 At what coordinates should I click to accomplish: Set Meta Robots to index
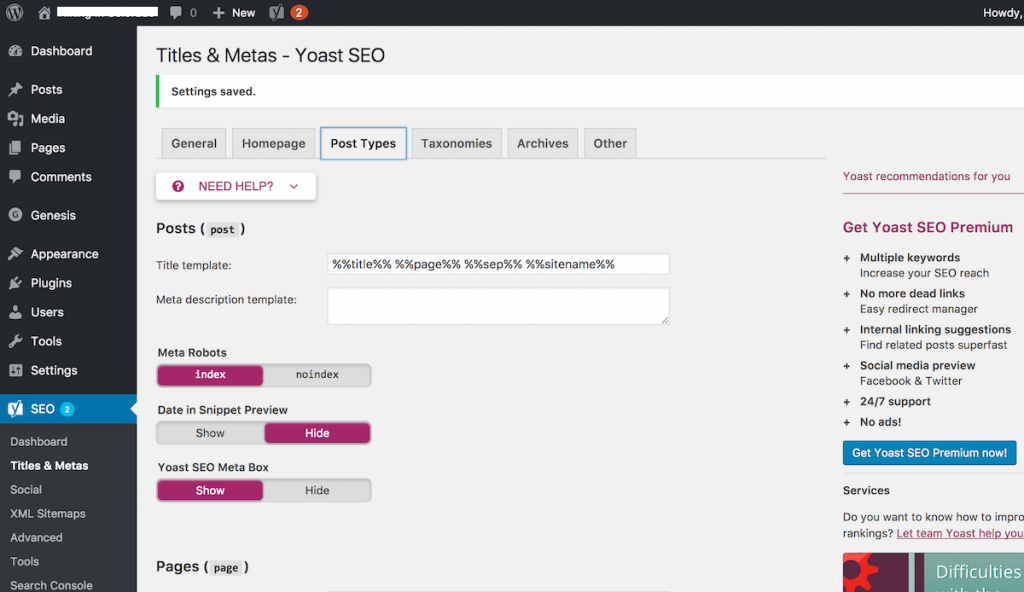coord(210,375)
